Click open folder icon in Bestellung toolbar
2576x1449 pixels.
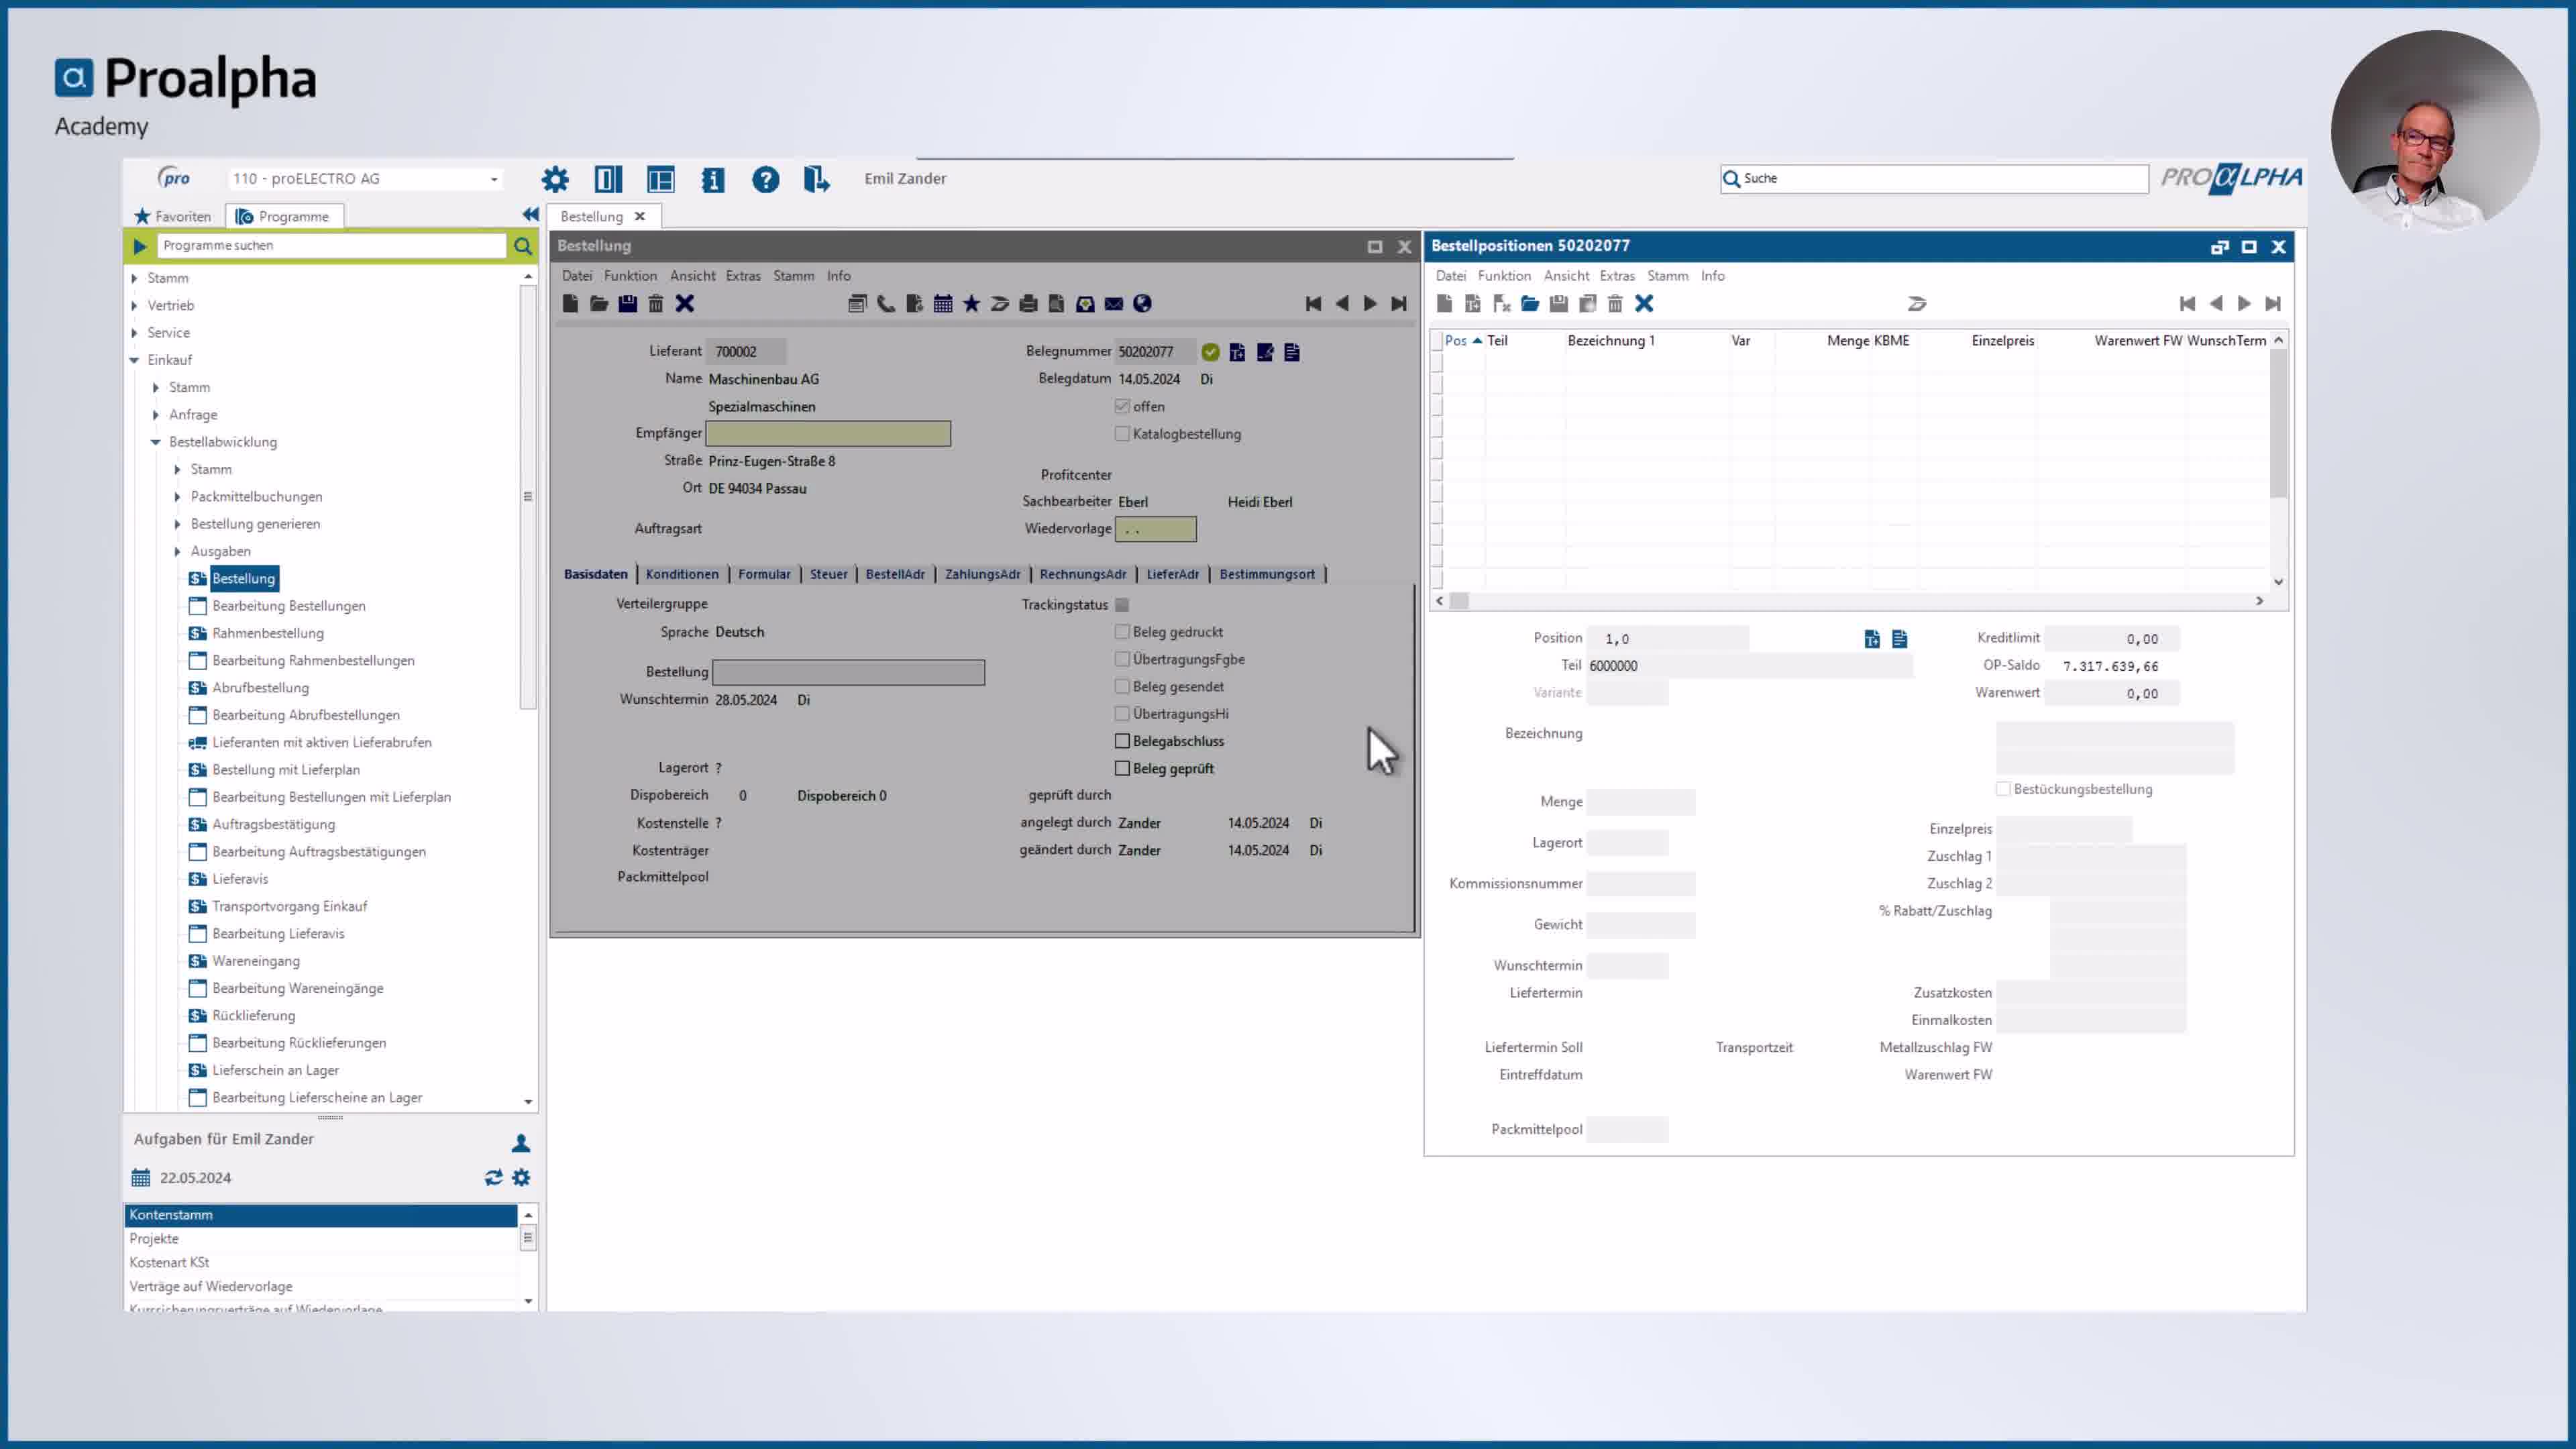tap(598, 304)
